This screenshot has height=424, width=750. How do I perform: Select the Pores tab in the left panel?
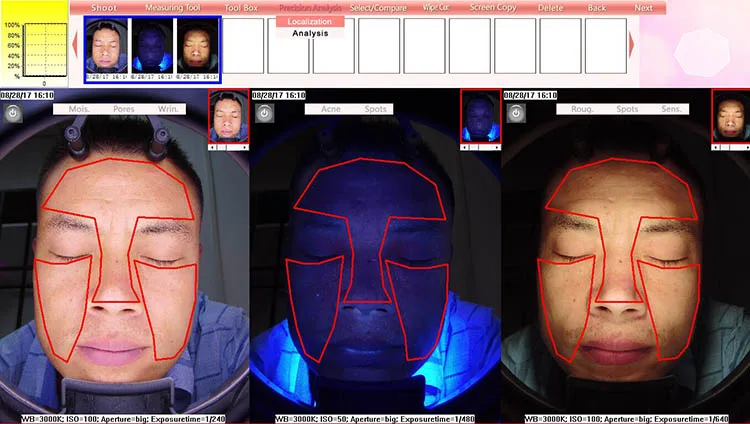click(125, 109)
